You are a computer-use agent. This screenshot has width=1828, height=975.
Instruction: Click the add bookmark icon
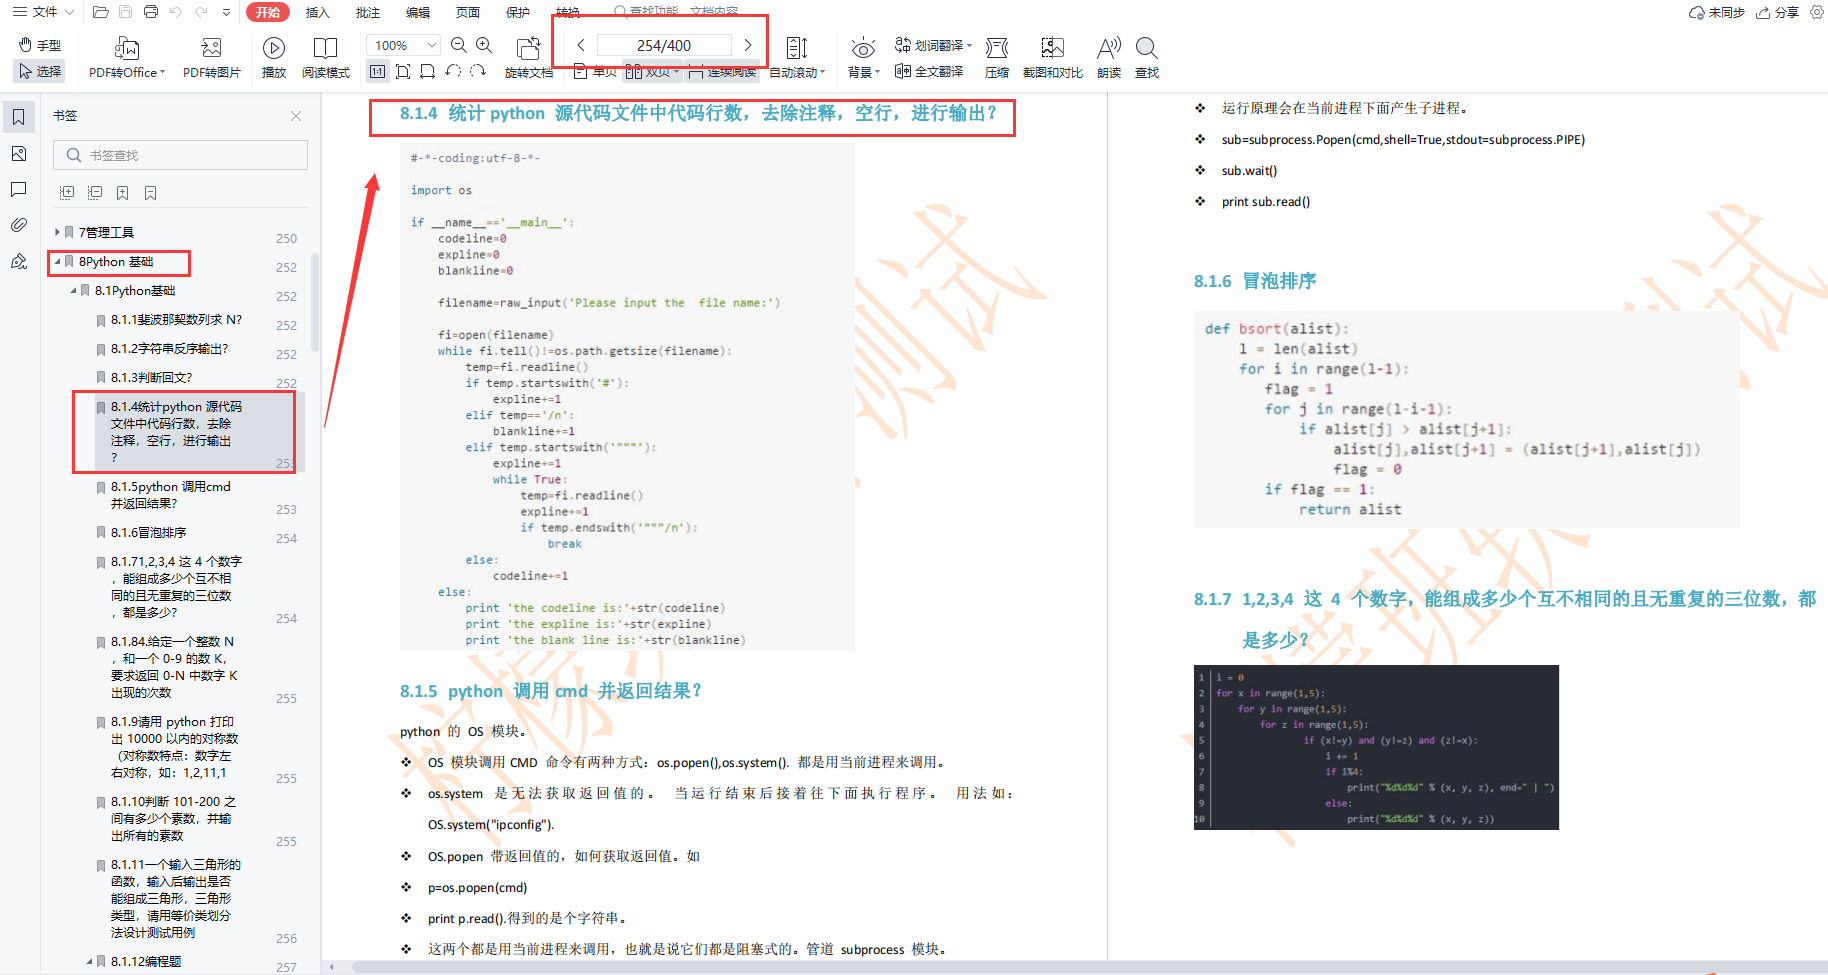122,193
